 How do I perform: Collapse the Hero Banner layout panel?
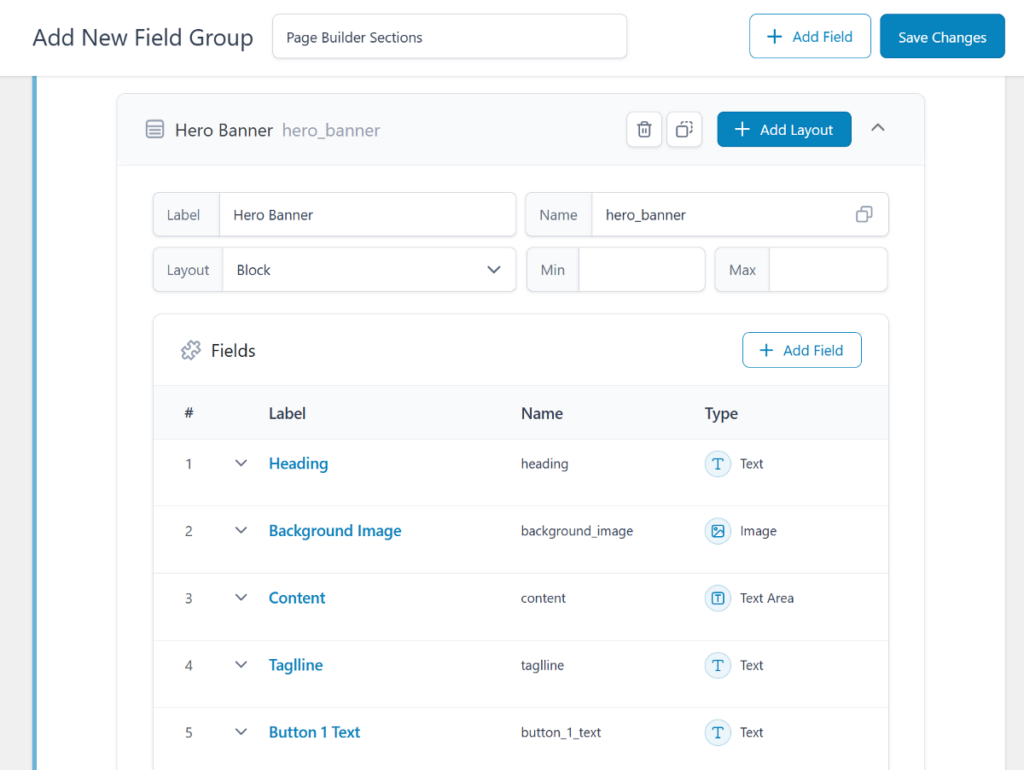(877, 128)
